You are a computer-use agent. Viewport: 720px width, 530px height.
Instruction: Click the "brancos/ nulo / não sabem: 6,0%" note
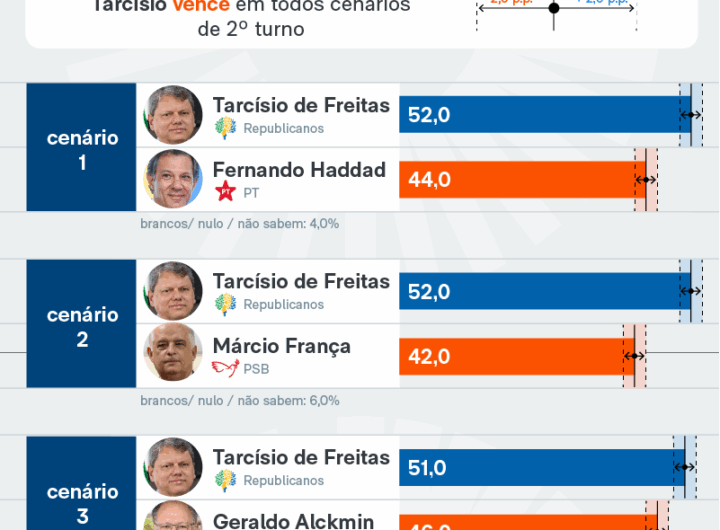pos(240,400)
